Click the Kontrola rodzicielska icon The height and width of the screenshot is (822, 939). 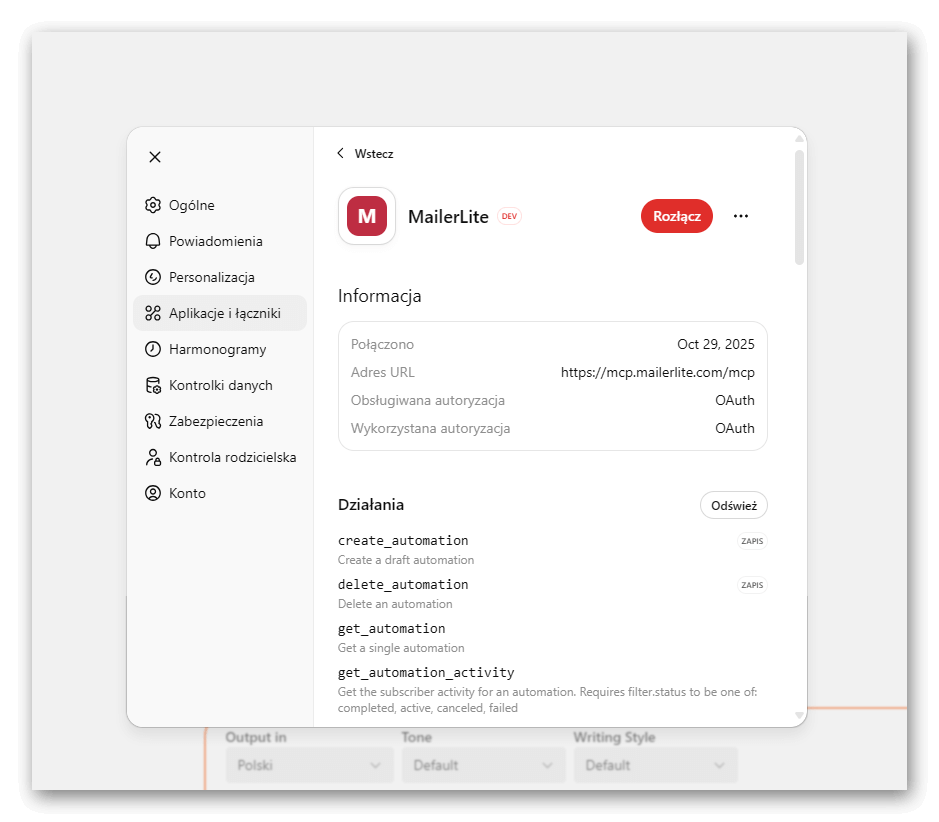point(153,457)
